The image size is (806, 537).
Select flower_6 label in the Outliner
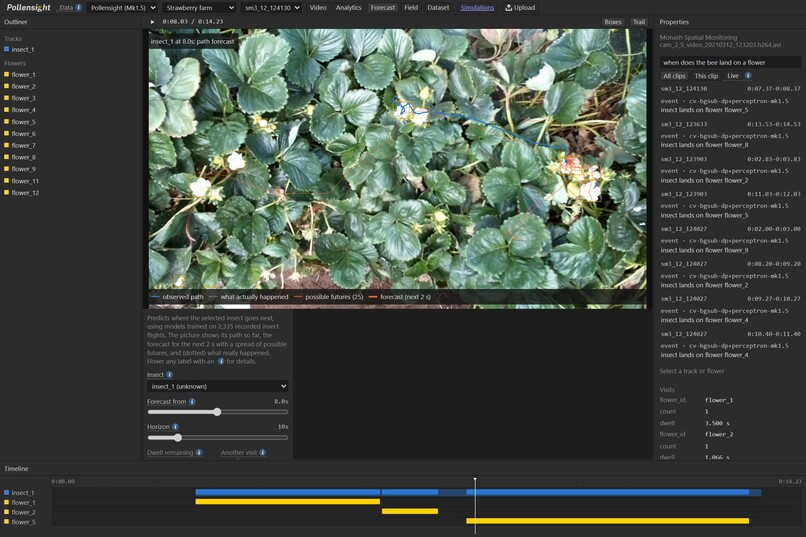24,134
